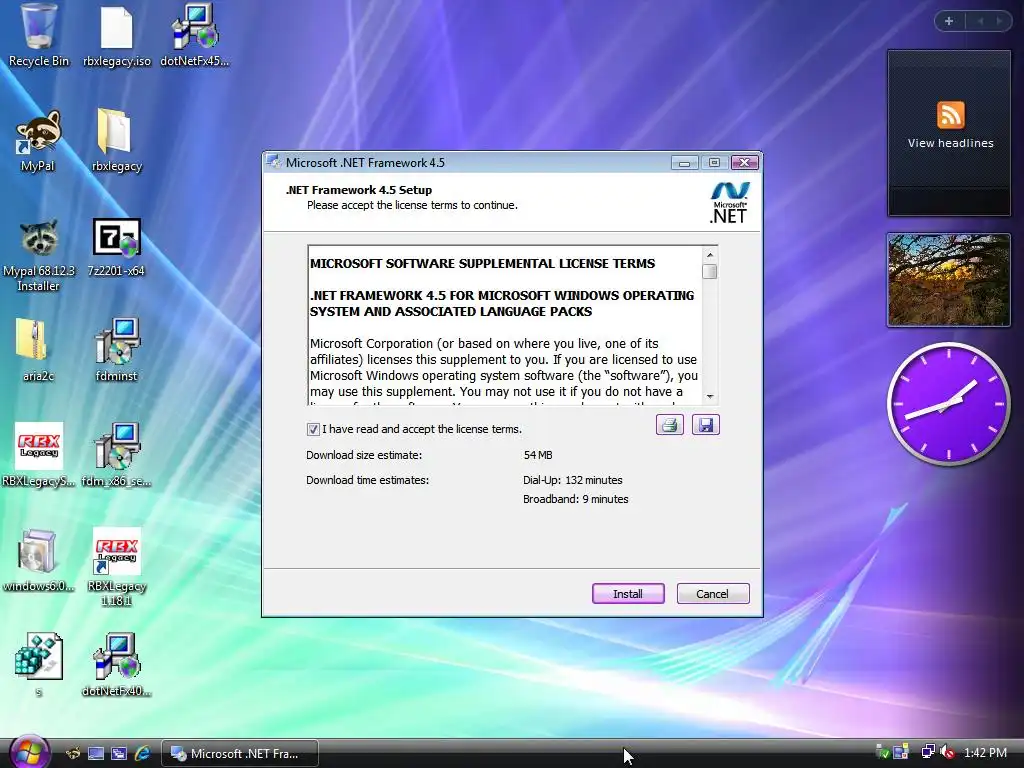1024x768 pixels.
Task: Select the dotNetFx40... installer icon
Action: point(116,664)
